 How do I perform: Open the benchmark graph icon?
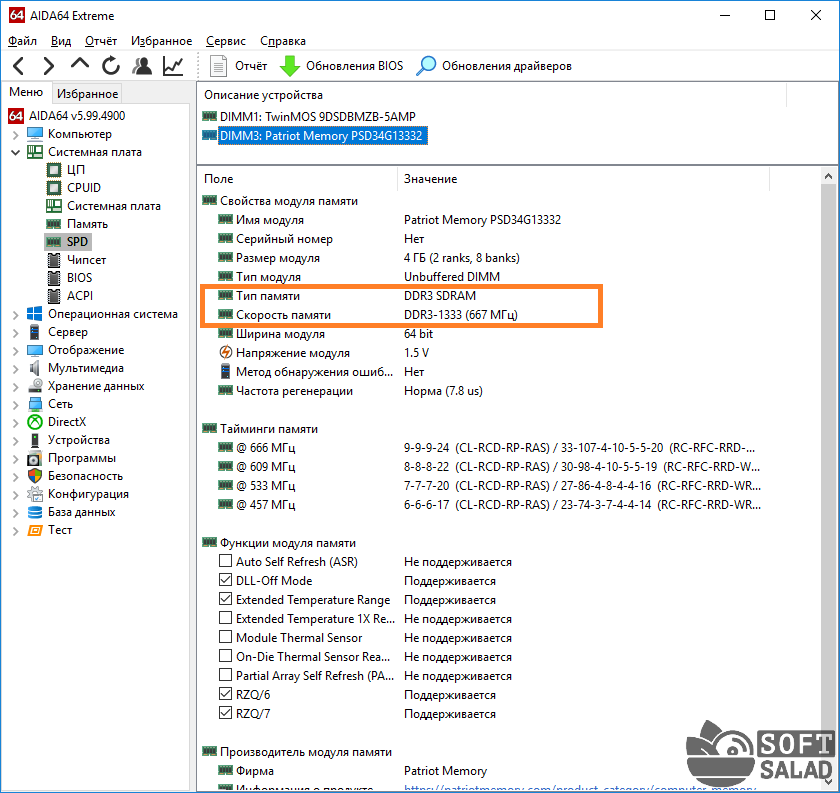point(173,66)
